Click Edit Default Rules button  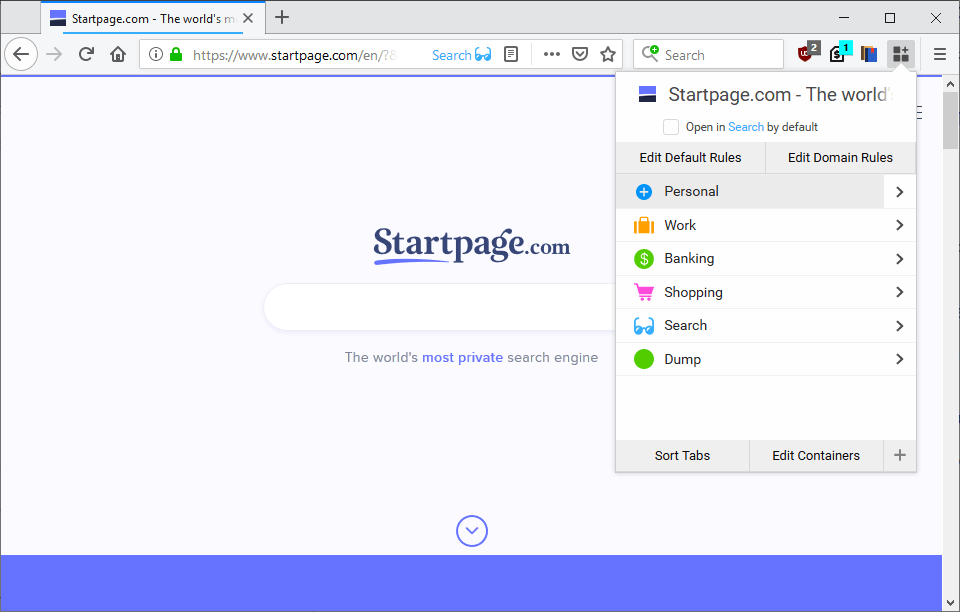(691, 158)
